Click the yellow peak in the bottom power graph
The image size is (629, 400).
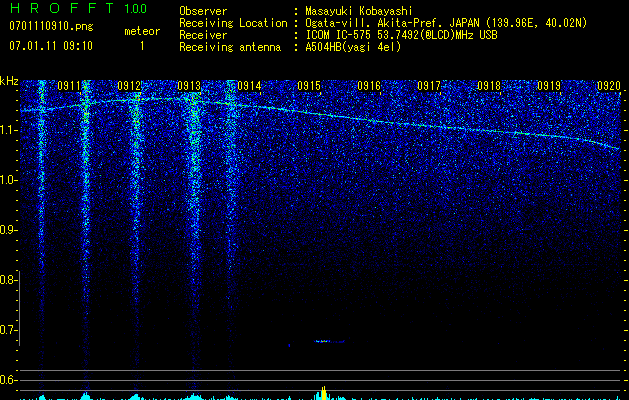coord(323,391)
